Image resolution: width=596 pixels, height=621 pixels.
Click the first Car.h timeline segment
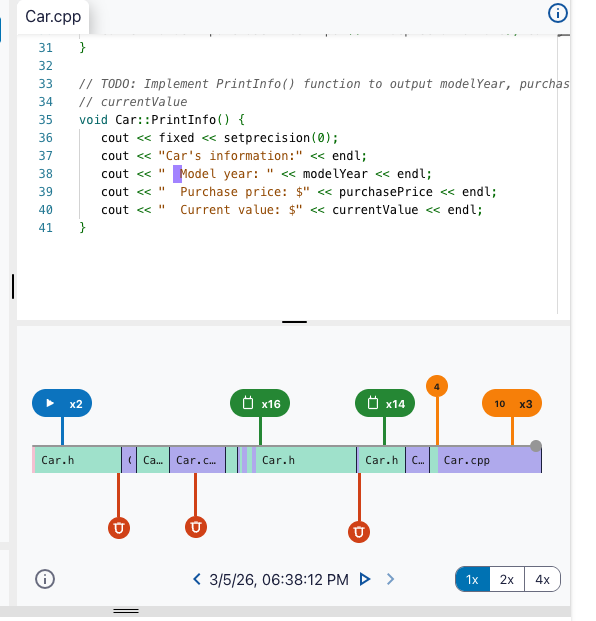[x=78, y=460]
